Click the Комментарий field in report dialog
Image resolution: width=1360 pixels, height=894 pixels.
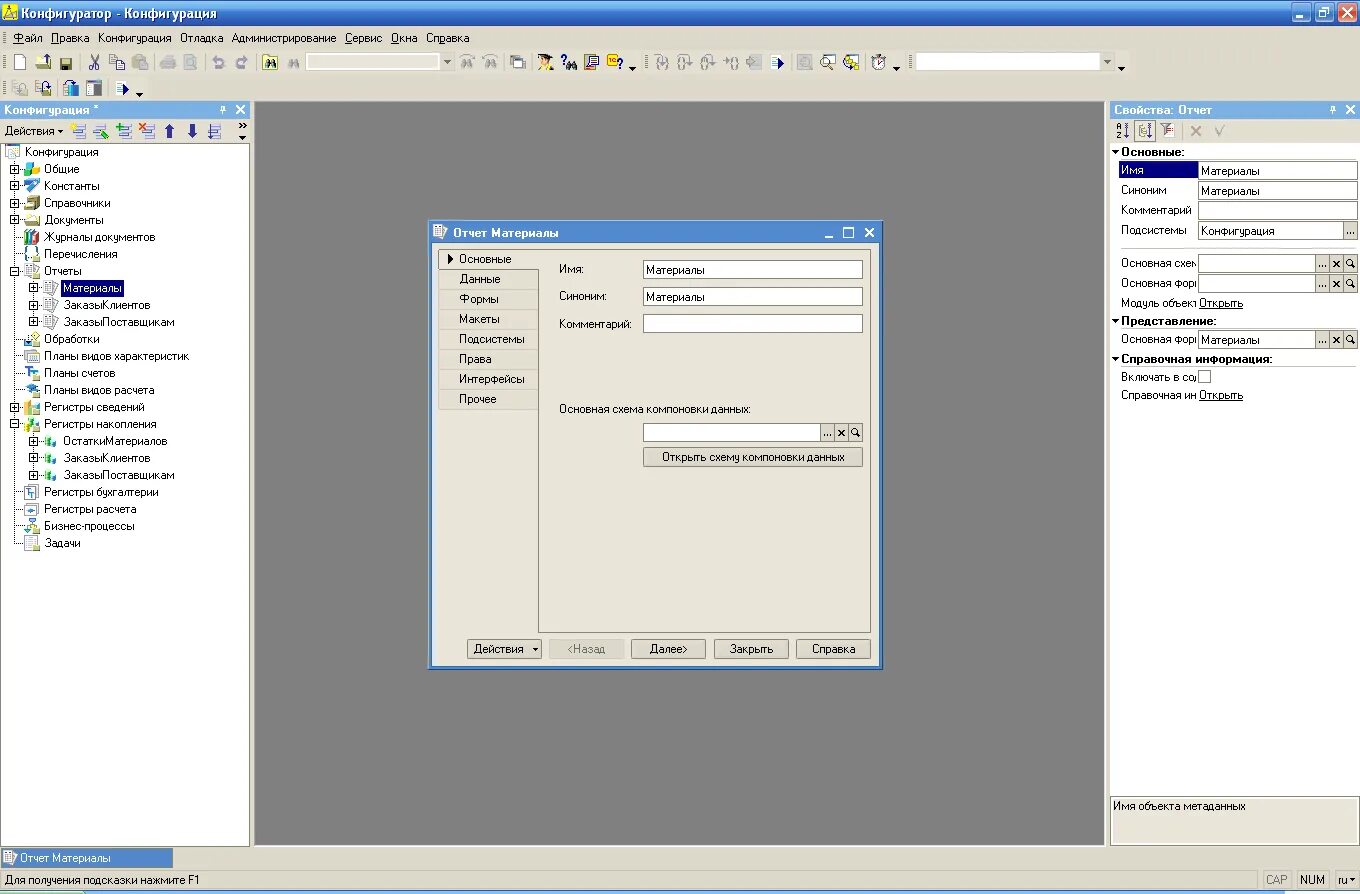pyautogui.click(x=752, y=324)
